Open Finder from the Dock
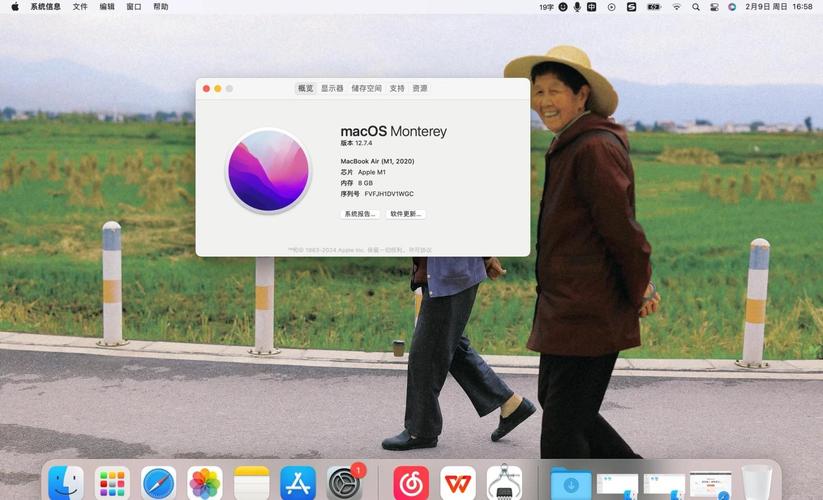Screen dimensions: 823x500 66,483
